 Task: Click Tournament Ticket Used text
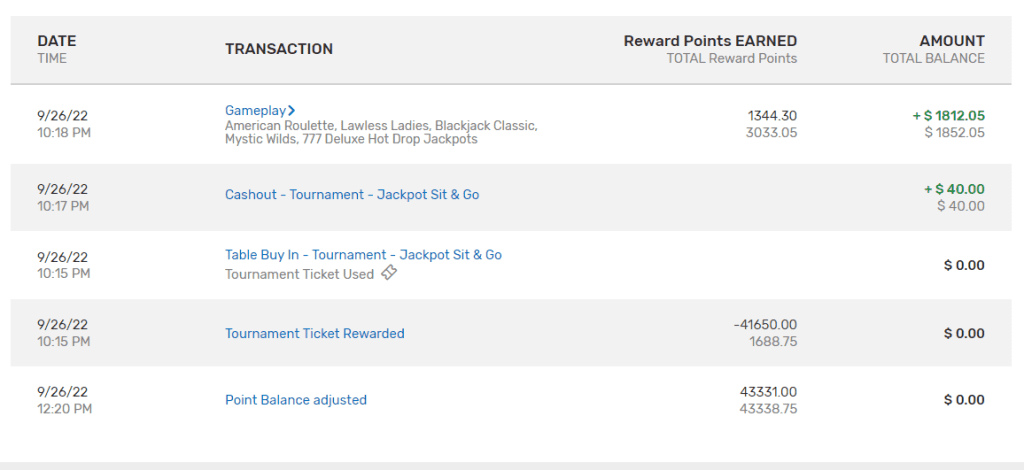(x=299, y=274)
